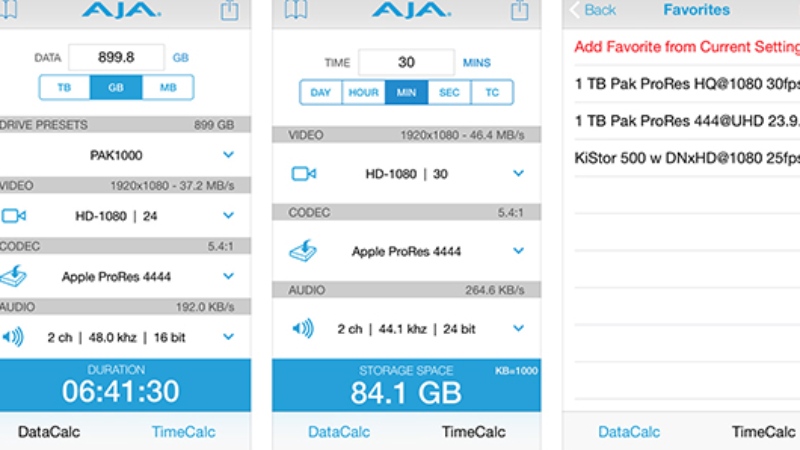The width and height of the screenshot is (800, 450).
Task: Expand the PAK1000 drive preset dropdown
Action: (228, 155)
